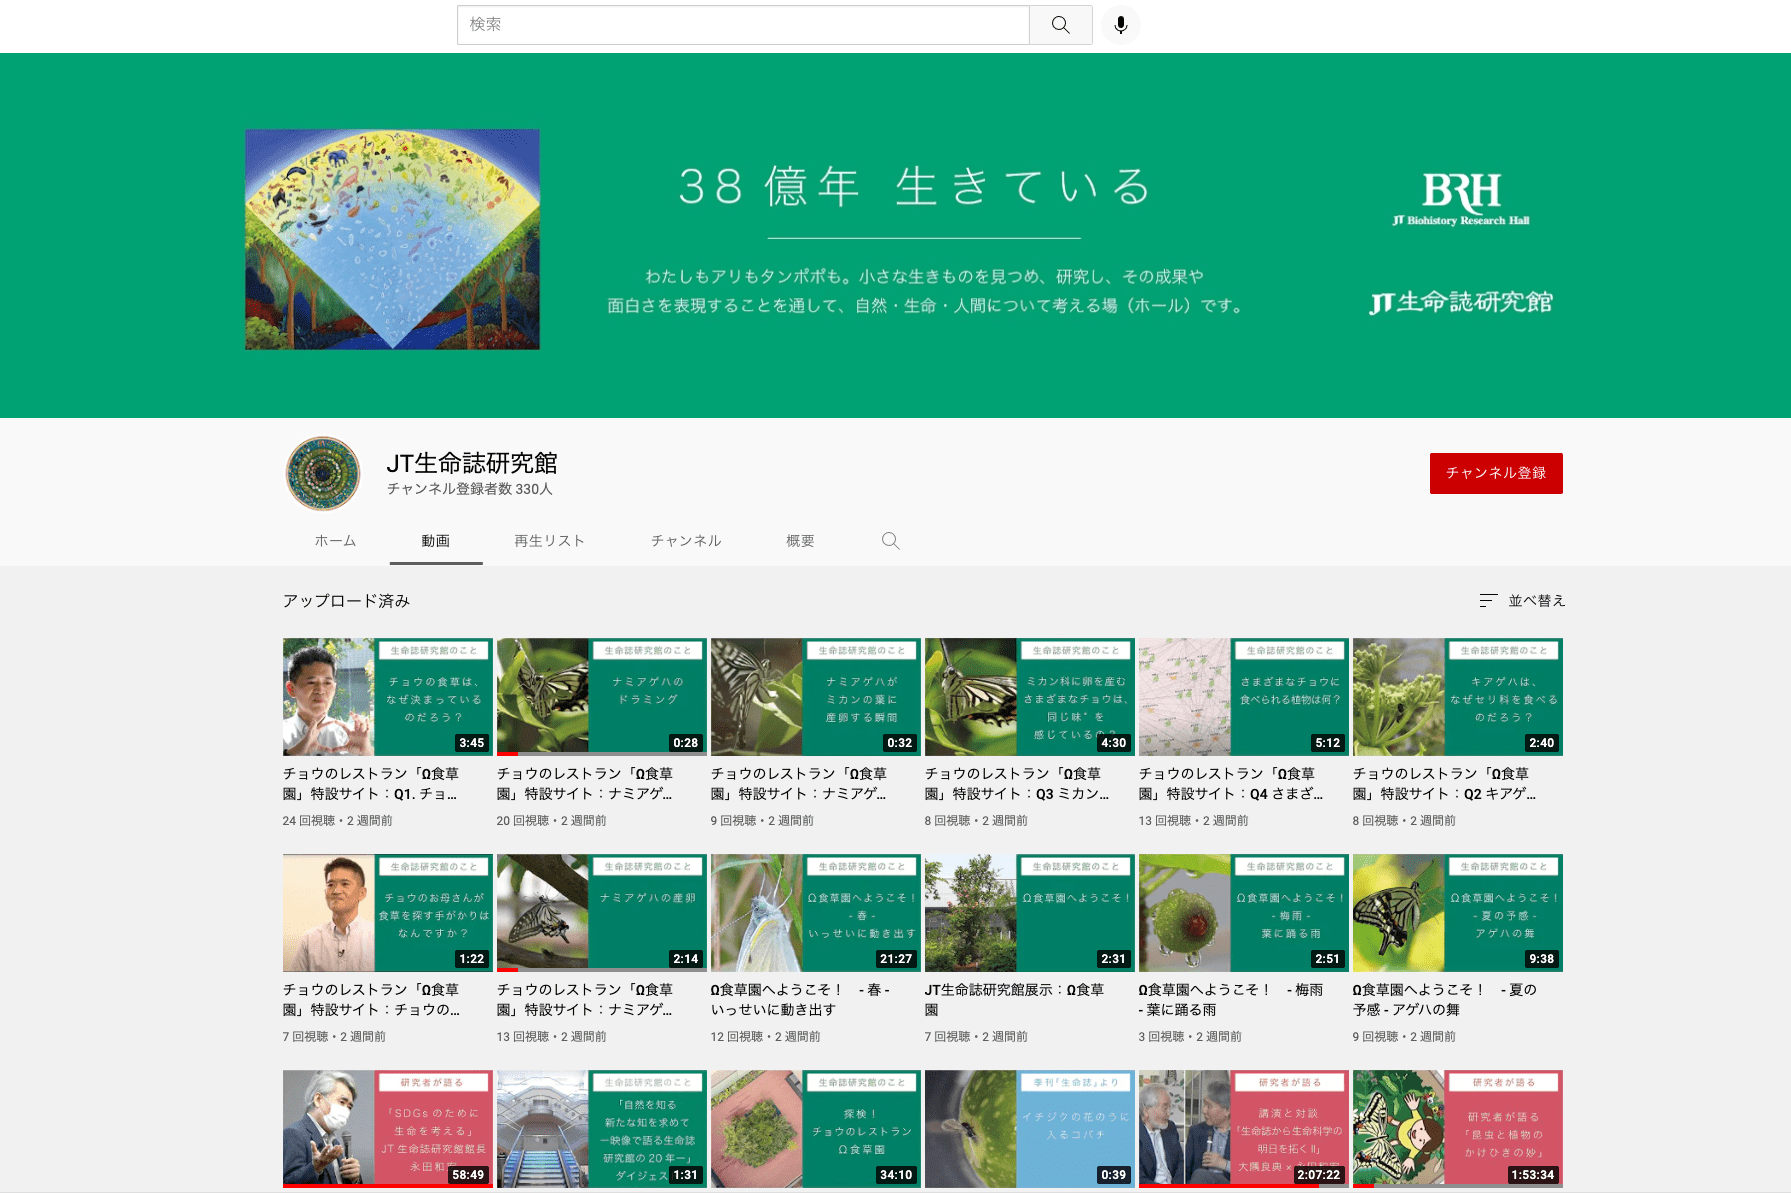
Task: Open the 58:49 SDGs lecture thumbnail
Action: (387, 1128)
